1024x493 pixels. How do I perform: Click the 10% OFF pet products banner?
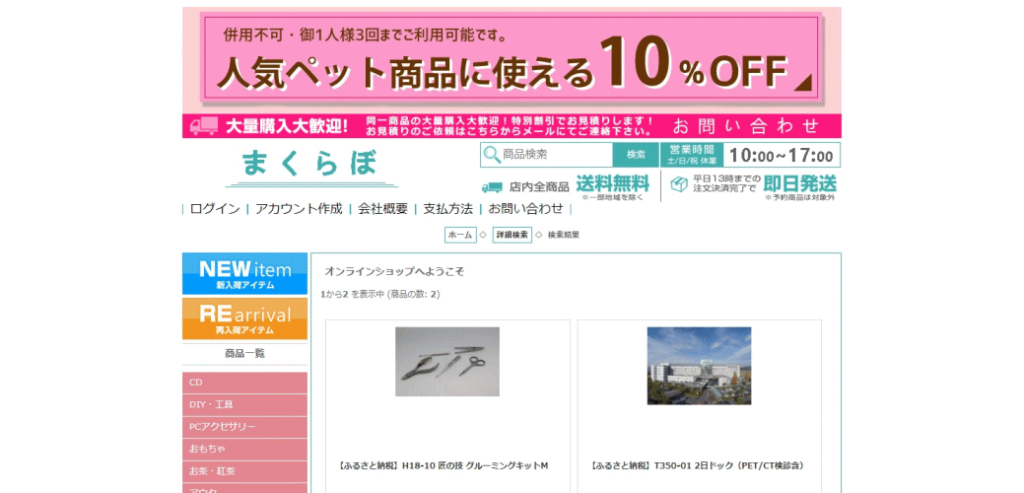[x=511, y=59]
